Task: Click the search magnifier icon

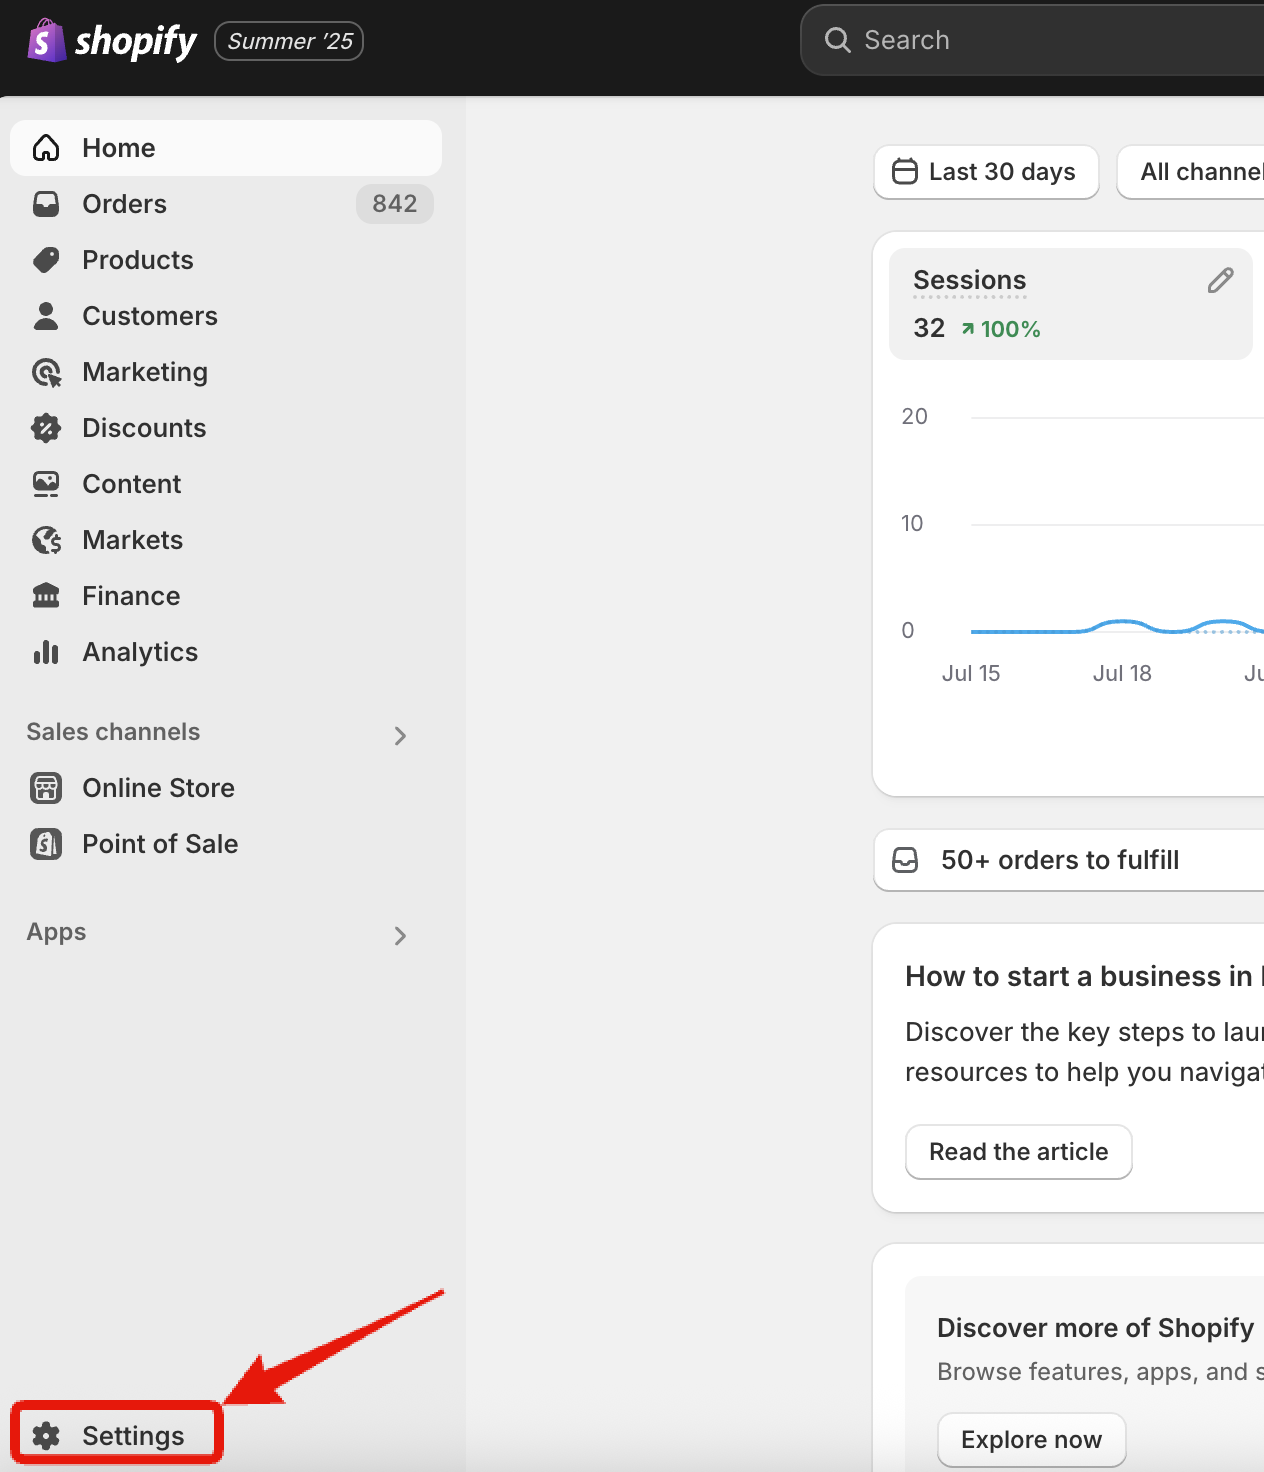Action: [837, 40]
